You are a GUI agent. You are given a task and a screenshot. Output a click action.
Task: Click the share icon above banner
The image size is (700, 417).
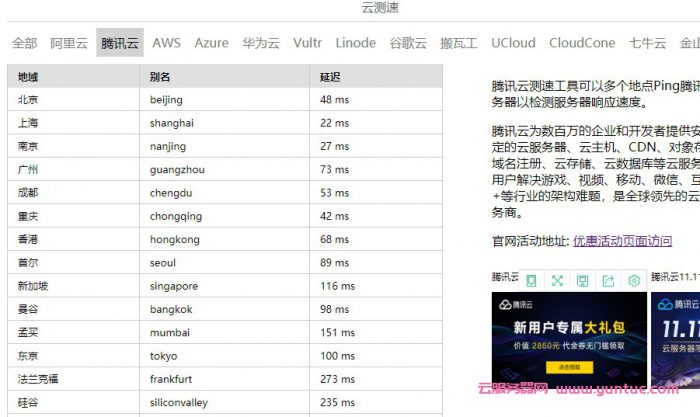coord(608,281)
